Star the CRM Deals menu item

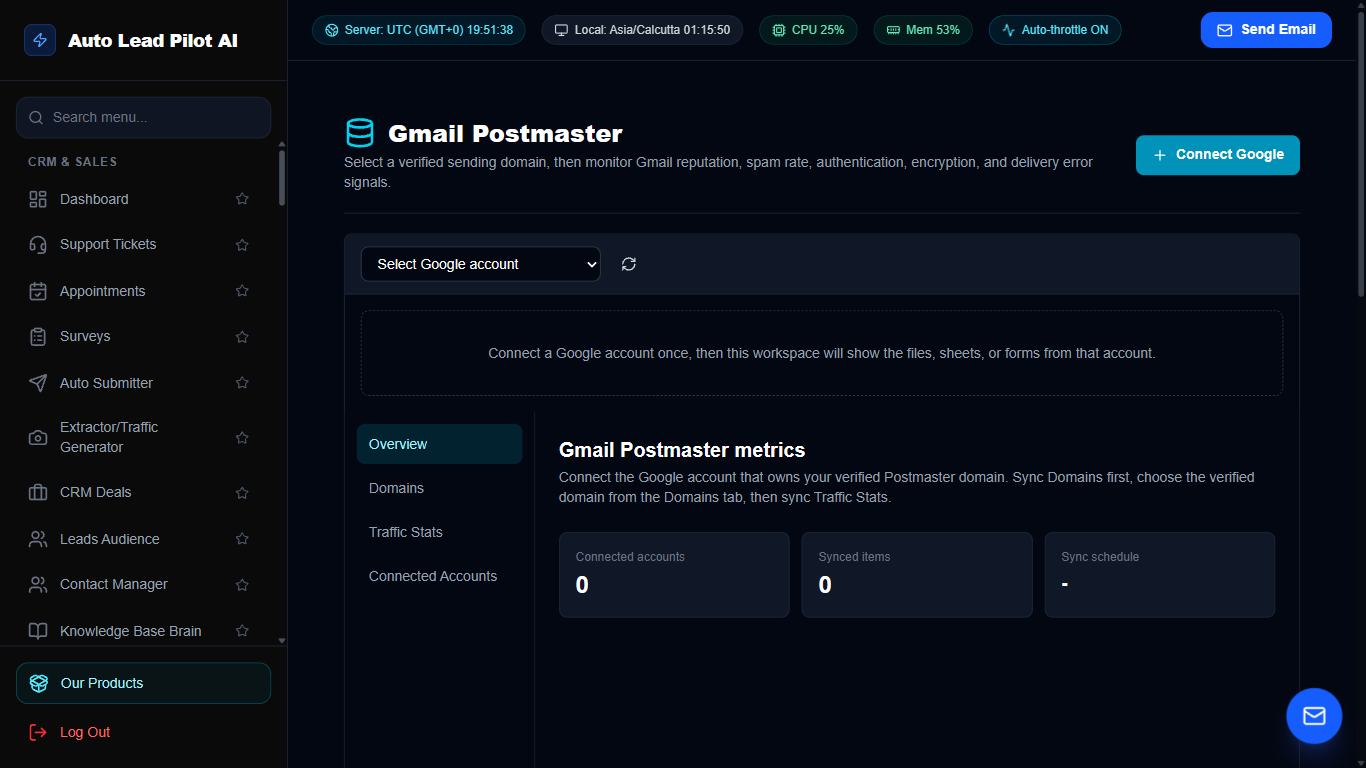[242, 493]
